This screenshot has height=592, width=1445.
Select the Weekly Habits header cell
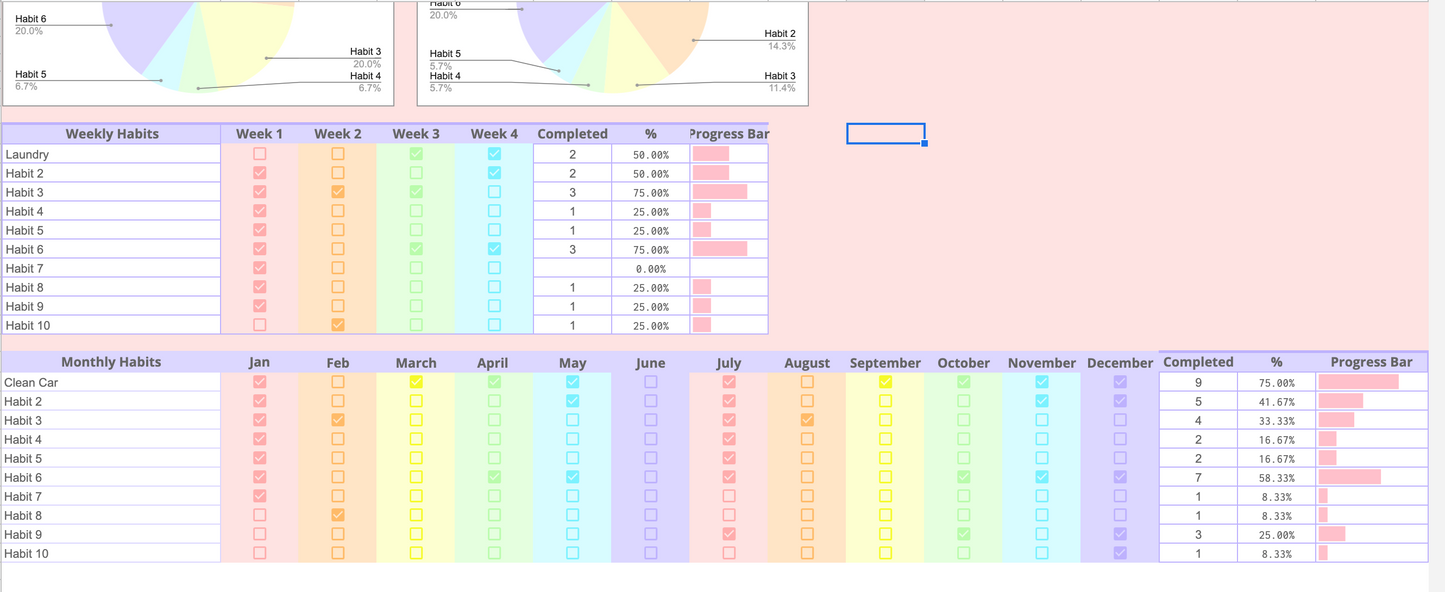[112, 134]
